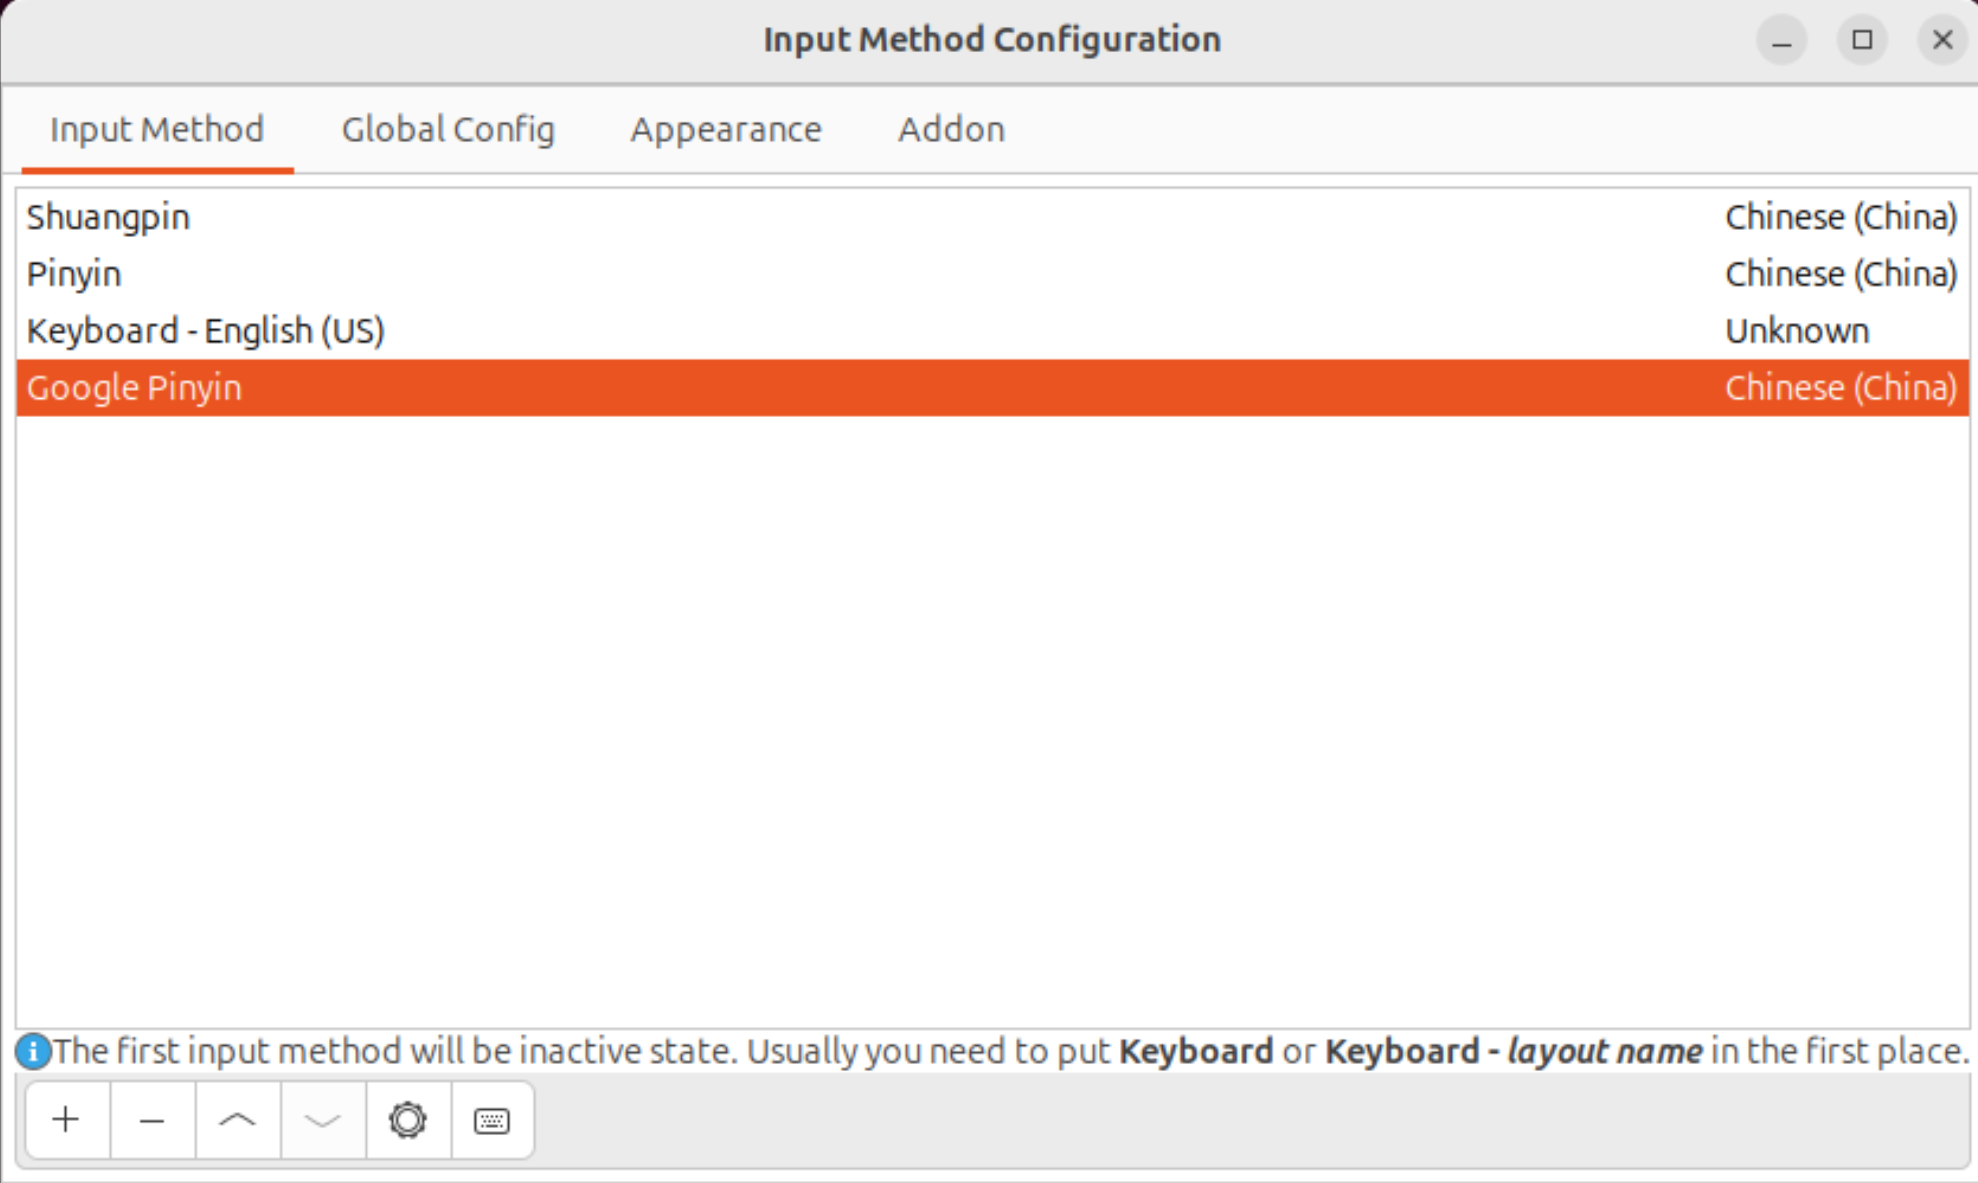Go to the Addon tab
The image size is (1978, 1183).
pyautogui.click(x=951, y=129)
